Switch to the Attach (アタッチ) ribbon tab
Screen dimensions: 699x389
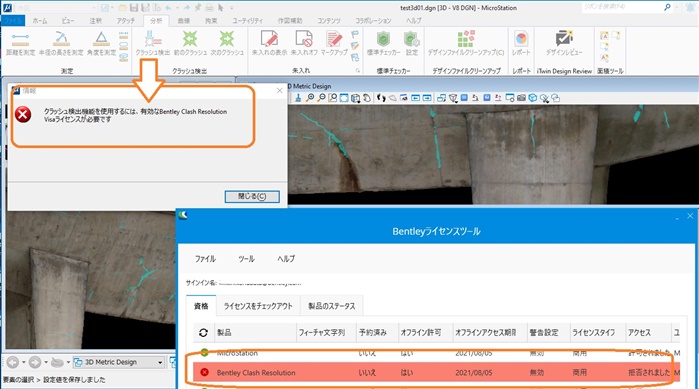click(x=126, y=20)
